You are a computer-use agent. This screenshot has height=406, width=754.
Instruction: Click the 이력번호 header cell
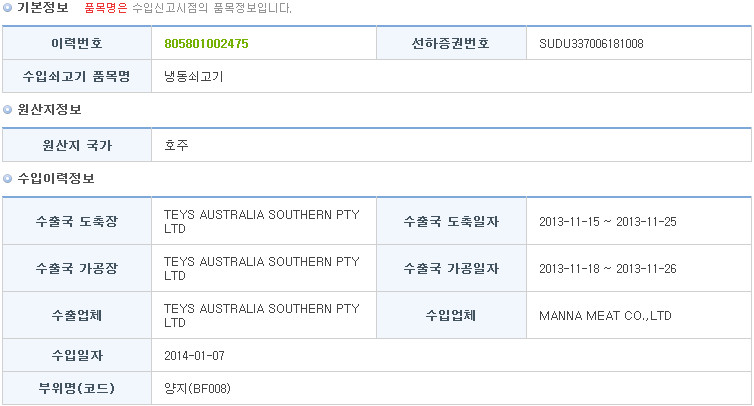point(77,43)
